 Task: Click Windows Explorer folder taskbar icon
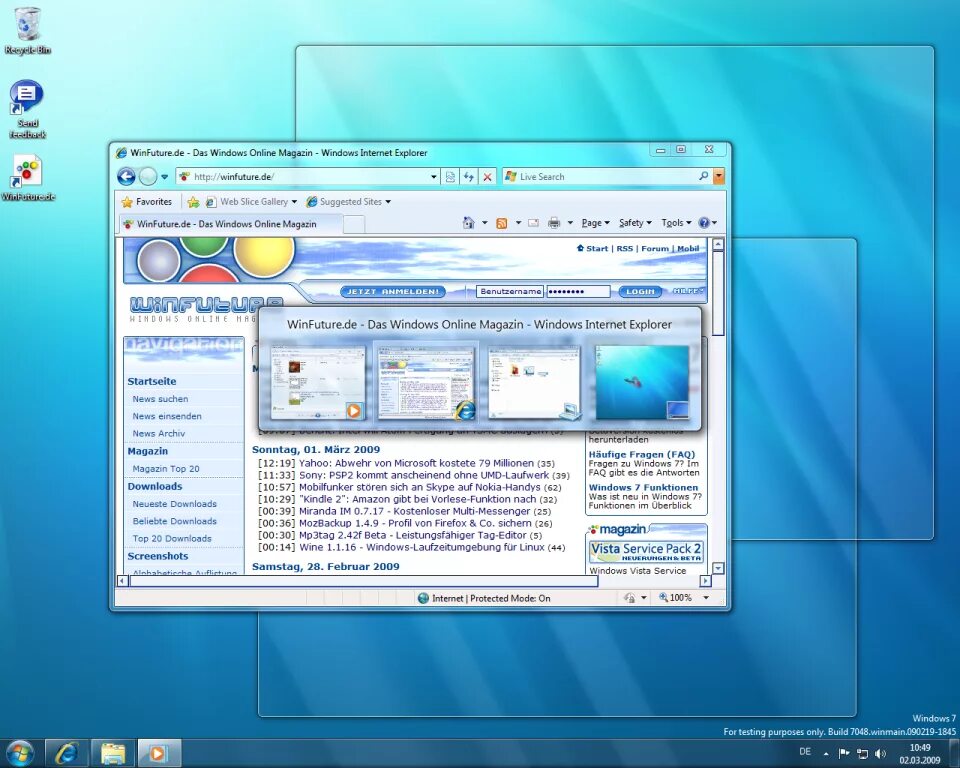coord(113,753)
